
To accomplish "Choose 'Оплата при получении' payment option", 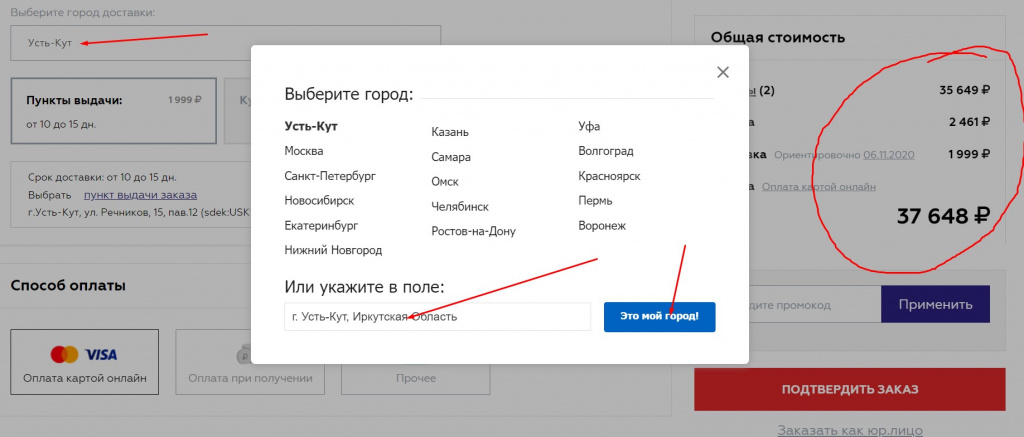I will point(250,362).
